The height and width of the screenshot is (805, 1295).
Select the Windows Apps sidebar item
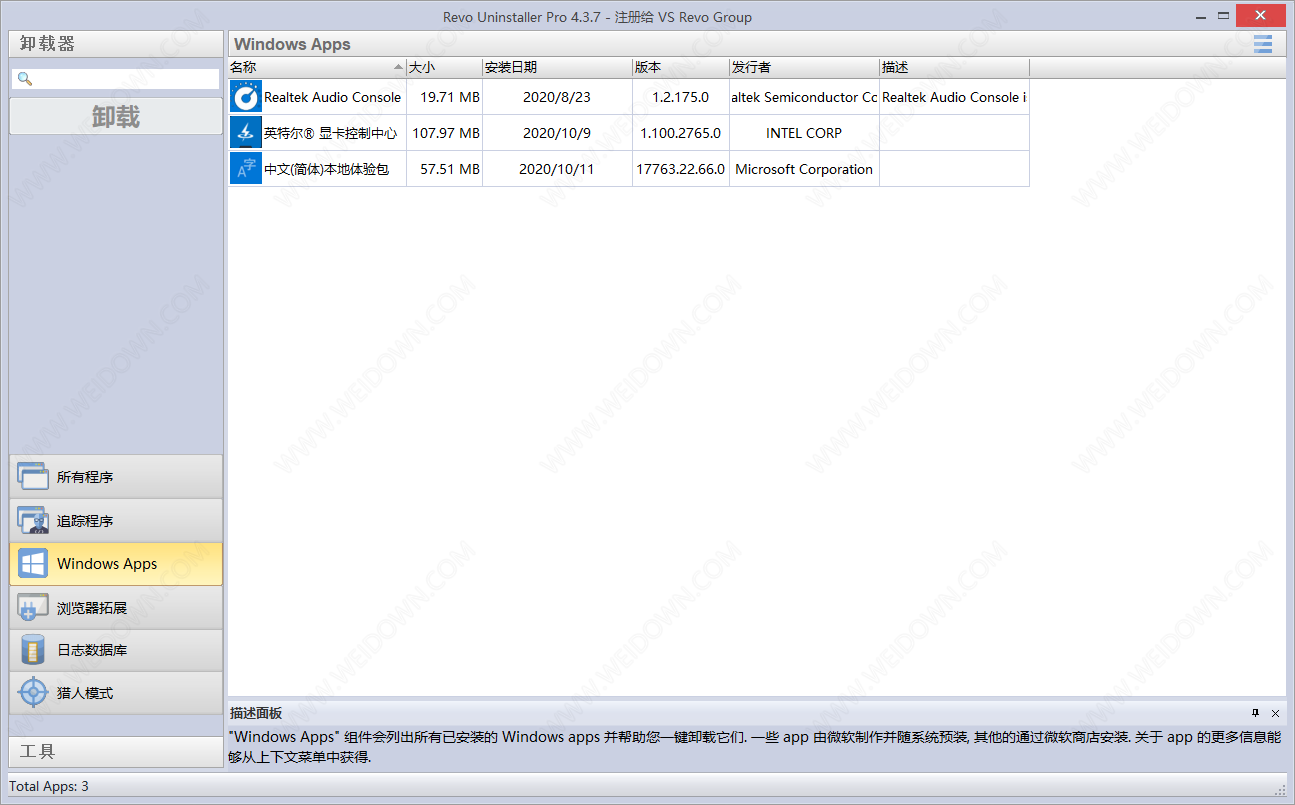pos(116,564)
